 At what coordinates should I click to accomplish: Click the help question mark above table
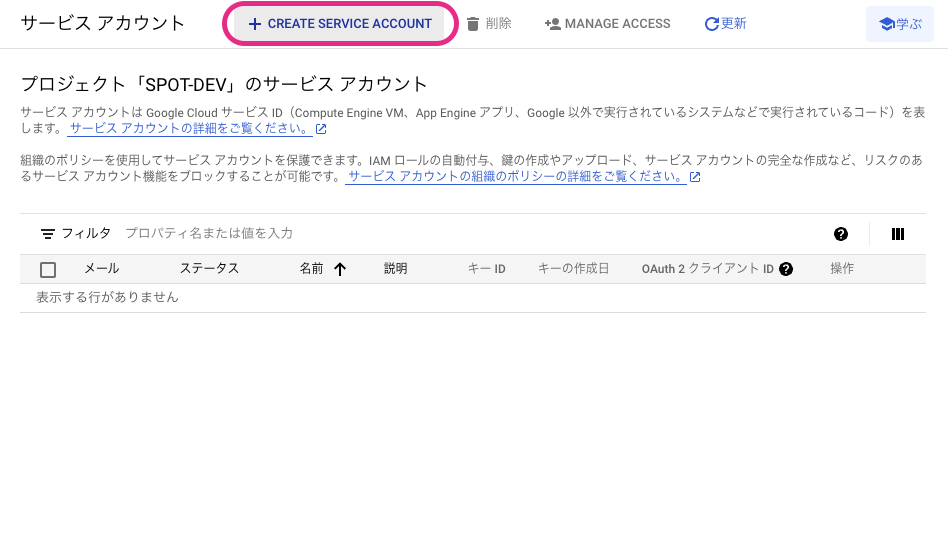coord(841,234)
